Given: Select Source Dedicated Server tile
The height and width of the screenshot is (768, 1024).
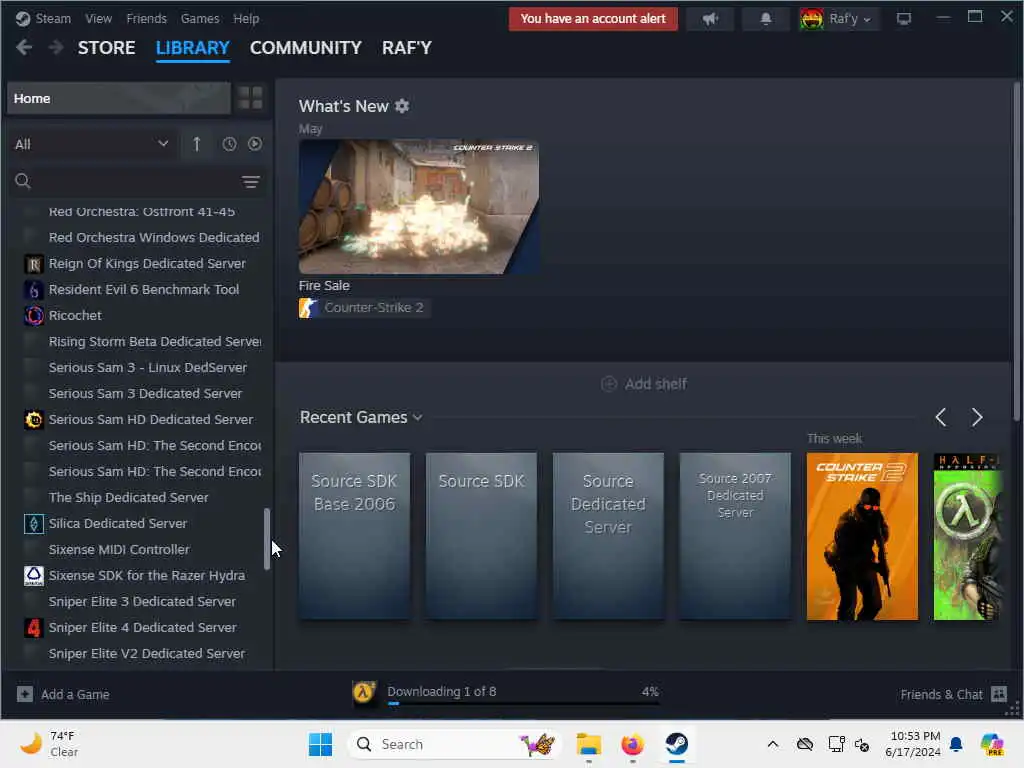Looking at the screenshot, I should (x=608, y=536).
